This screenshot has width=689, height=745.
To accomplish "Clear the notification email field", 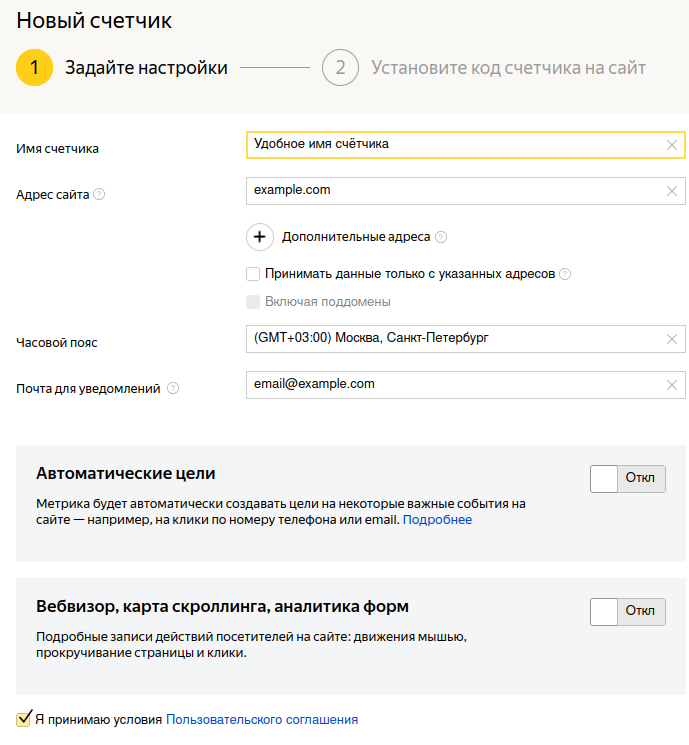I will coord(672,385).
